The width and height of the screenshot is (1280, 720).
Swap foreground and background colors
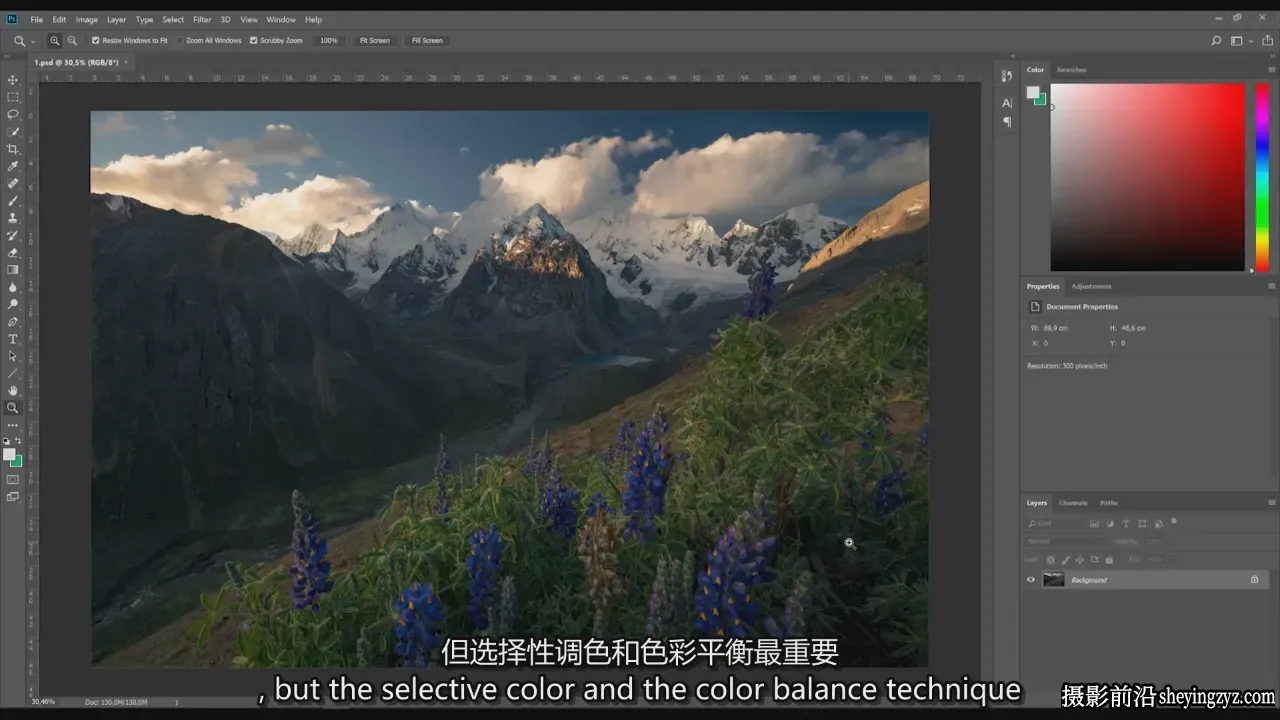click(19, 441)
